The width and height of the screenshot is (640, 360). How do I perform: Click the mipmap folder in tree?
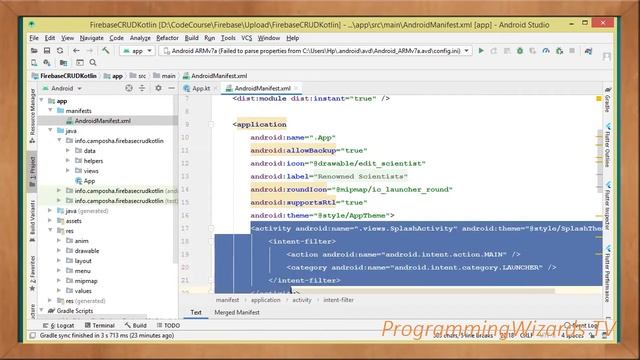click(x=82, y=281)
